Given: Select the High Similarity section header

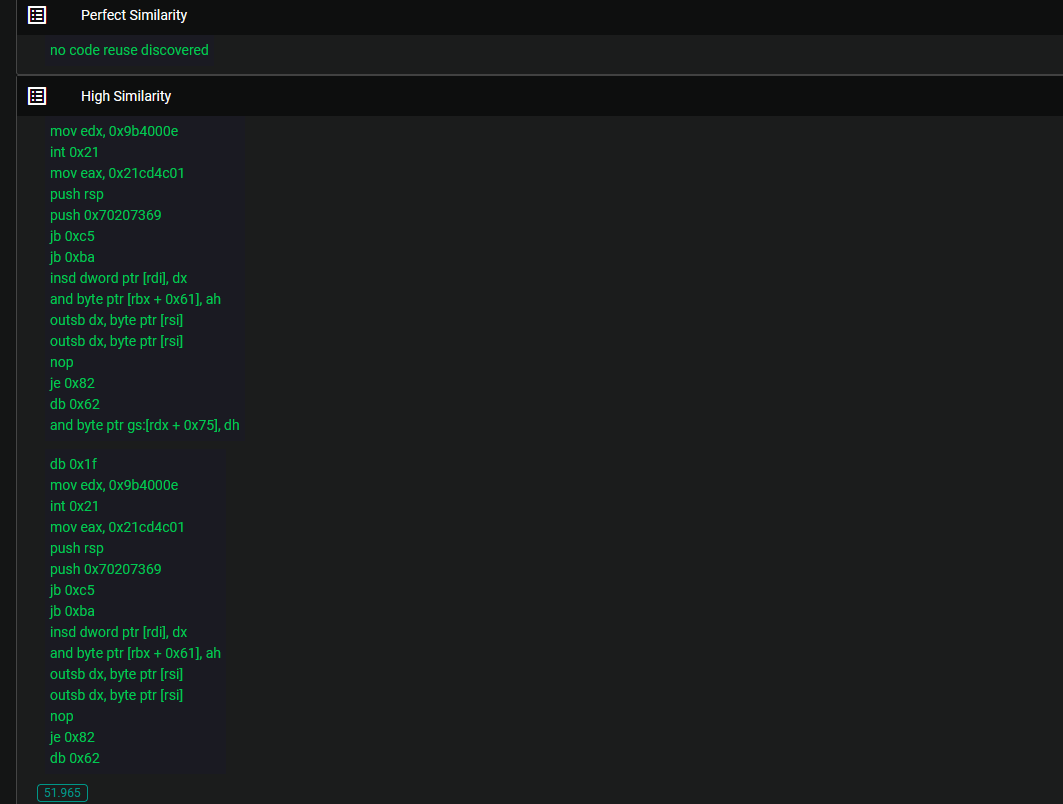Looking at the screenshot, I should click(x=540, y=96).
